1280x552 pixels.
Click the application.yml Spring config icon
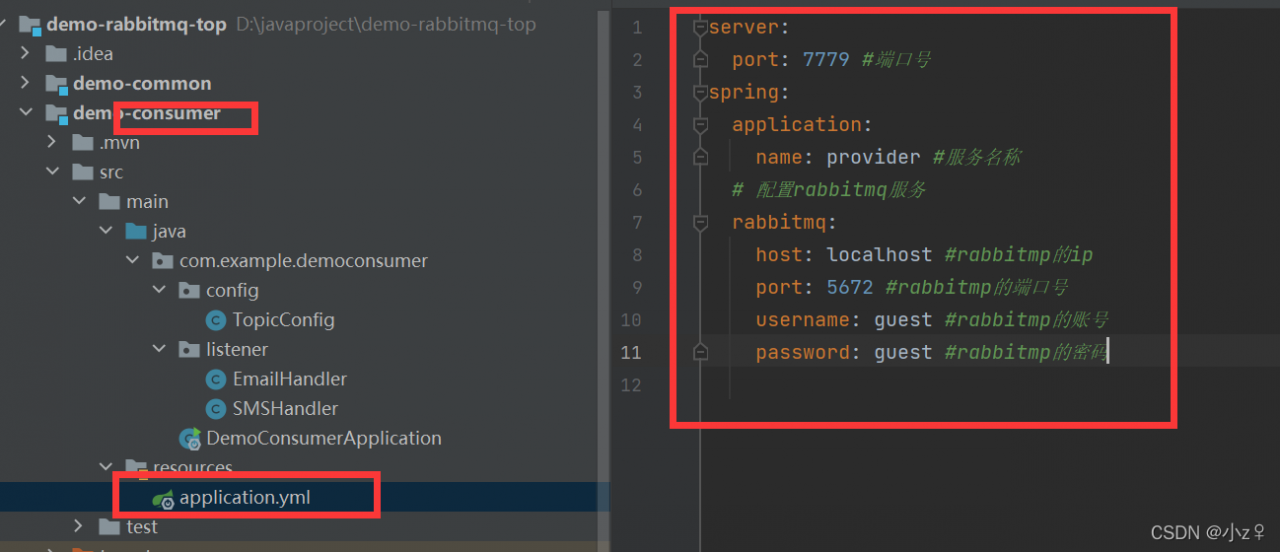162,497
